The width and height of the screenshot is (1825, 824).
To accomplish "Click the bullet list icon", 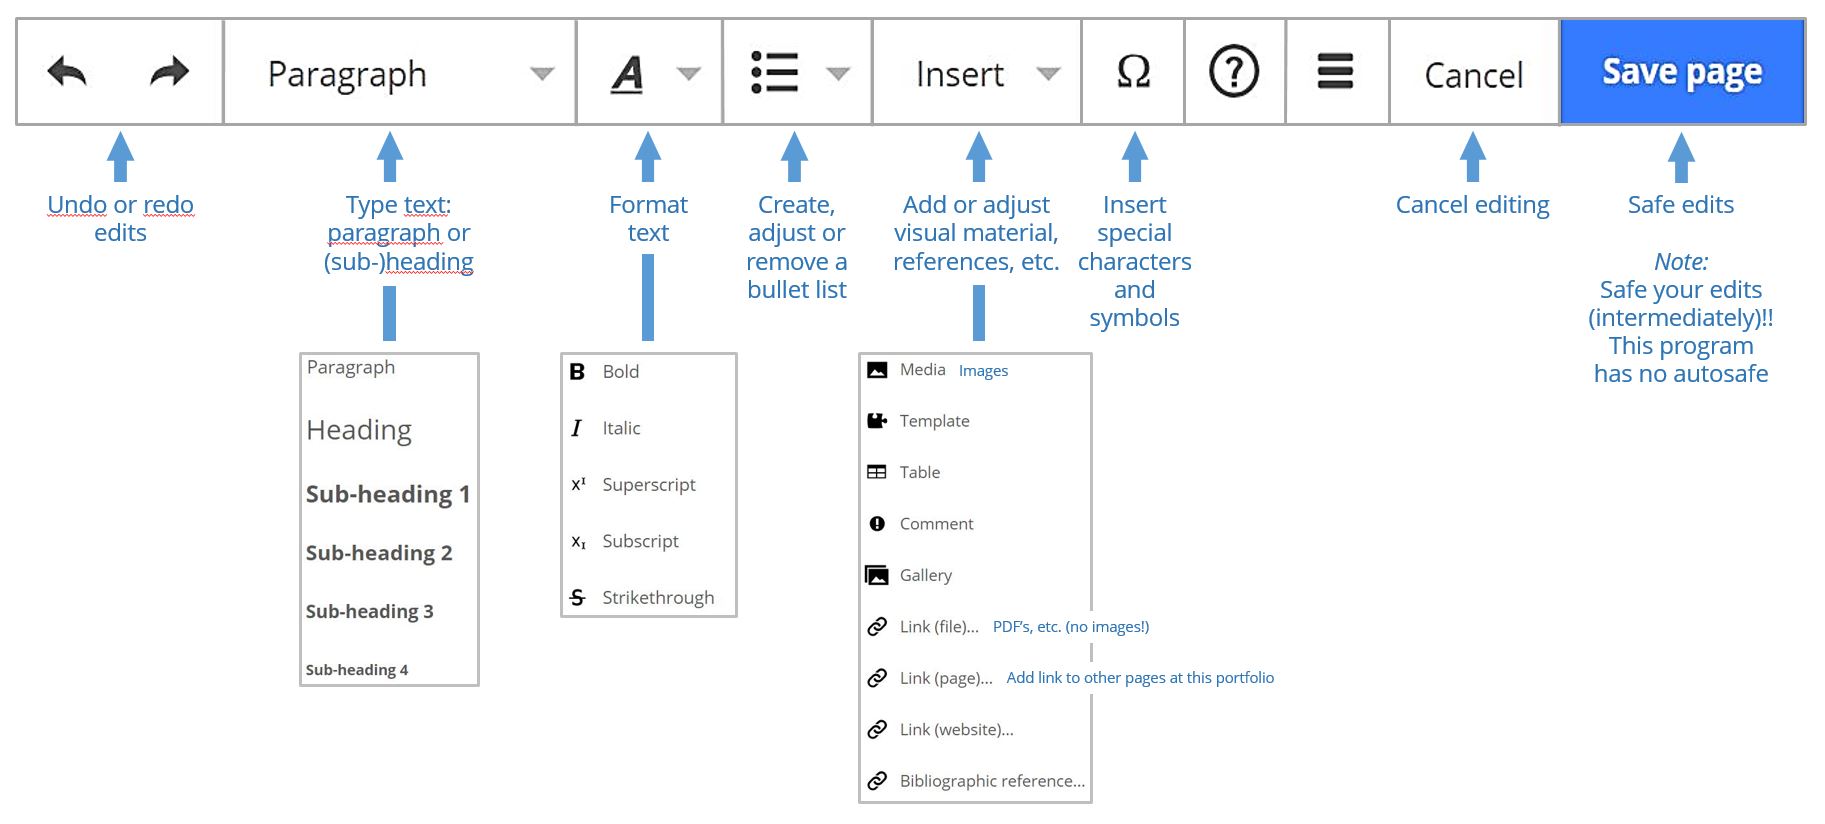I will pyautogui.click(x=774, y=72).
